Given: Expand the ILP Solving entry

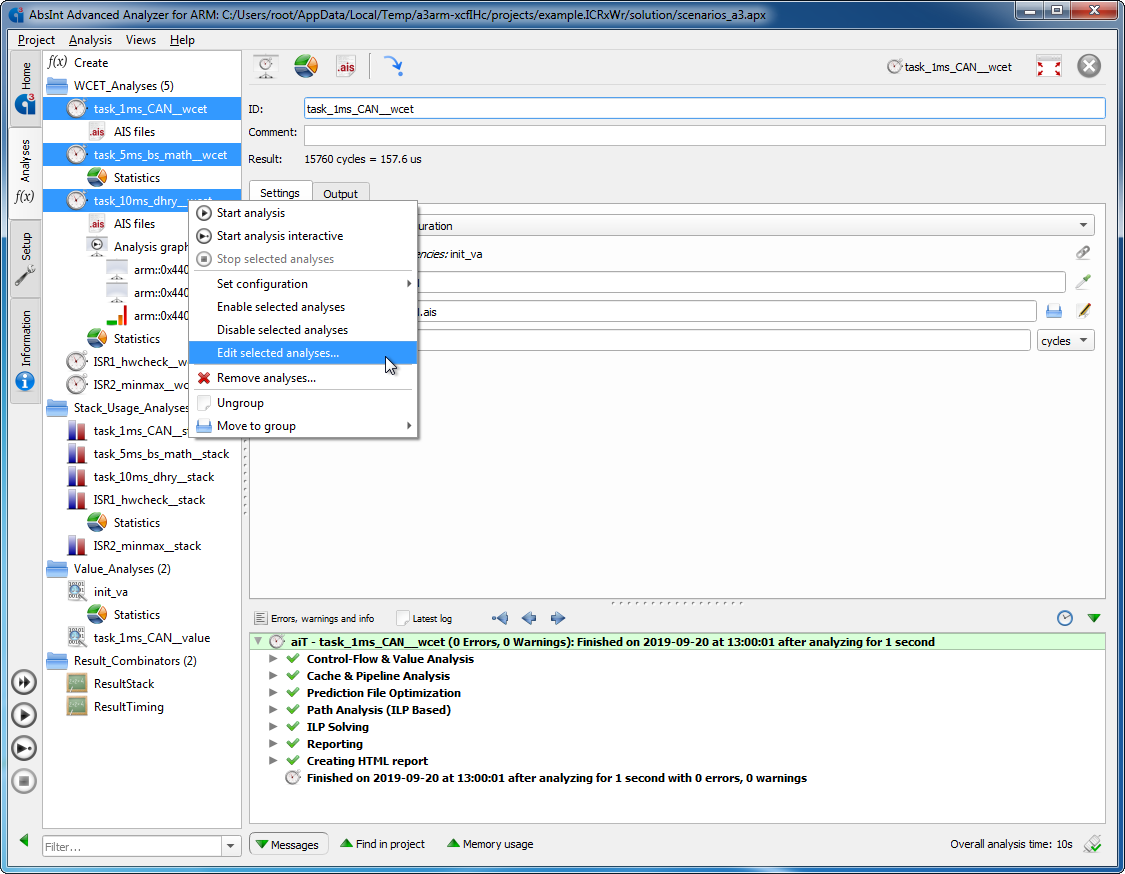Looking at the screenshot, I should point(273,726).
